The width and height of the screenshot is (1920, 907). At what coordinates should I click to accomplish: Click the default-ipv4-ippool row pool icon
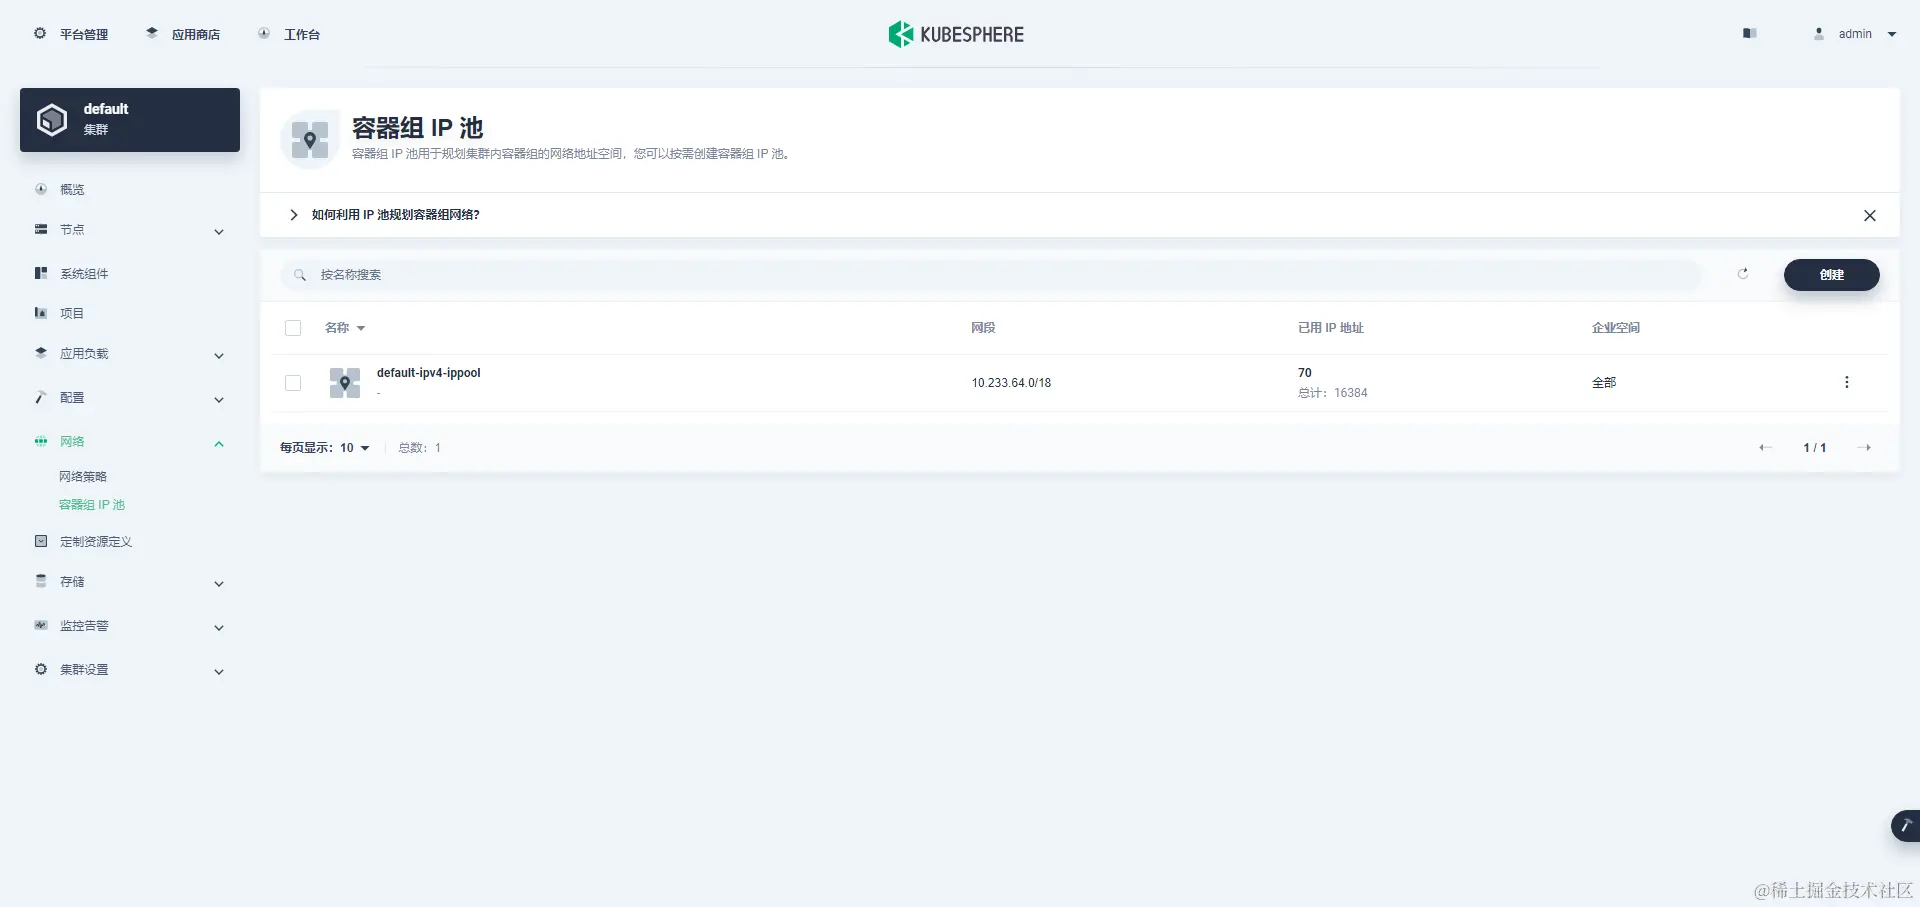[x=345, y=382]
